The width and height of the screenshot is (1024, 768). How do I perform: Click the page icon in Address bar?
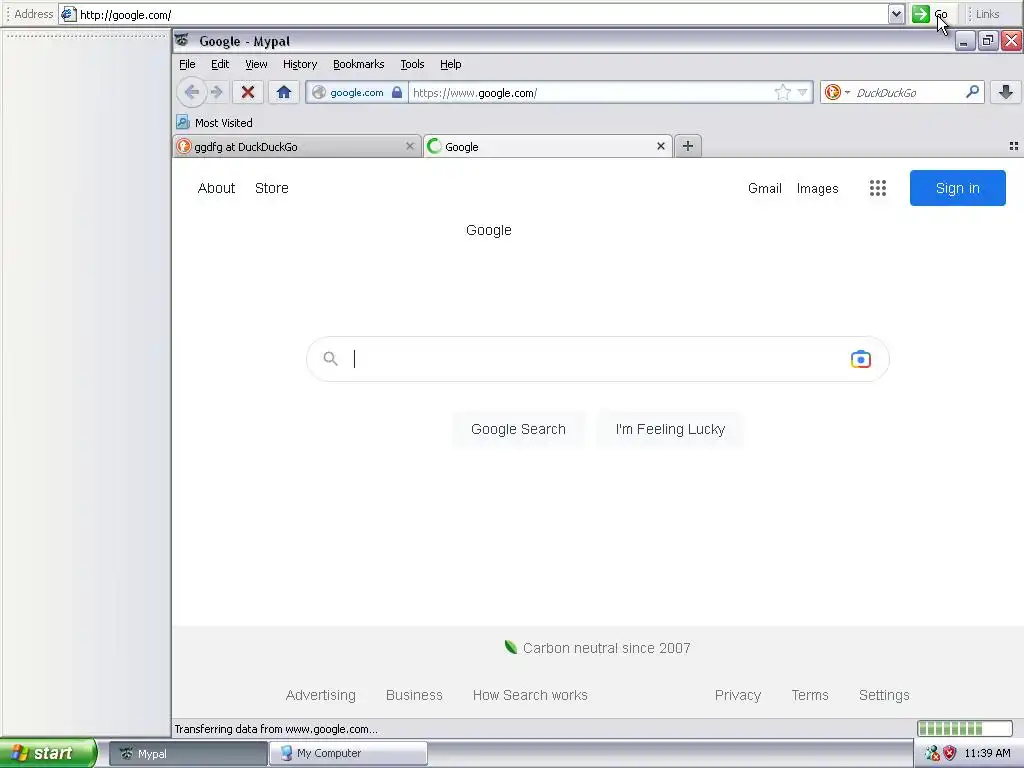click(x=68, y=14)
